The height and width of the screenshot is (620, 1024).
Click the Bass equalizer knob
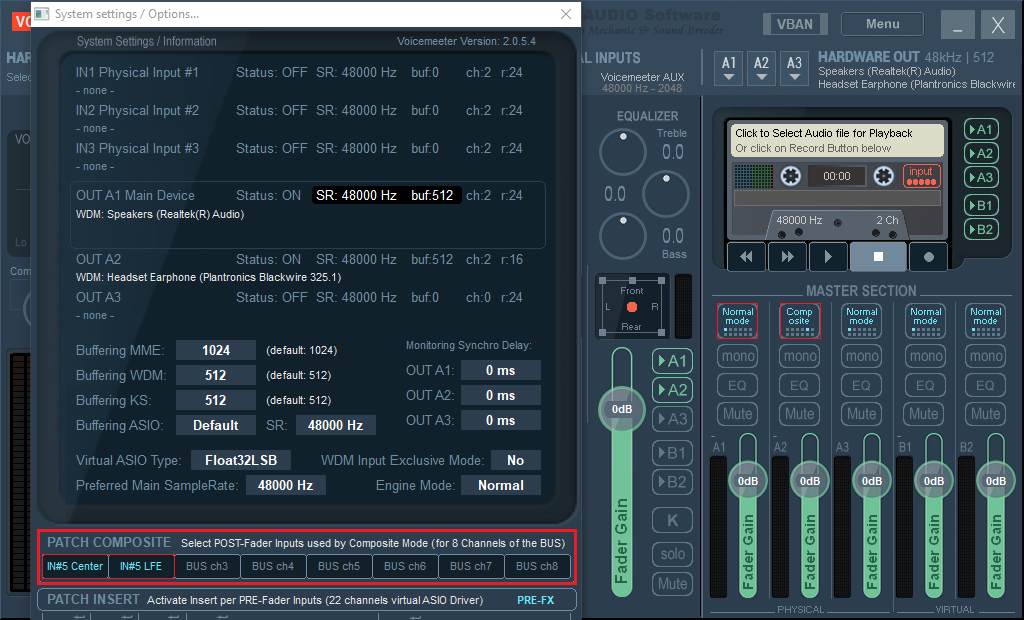622,236
